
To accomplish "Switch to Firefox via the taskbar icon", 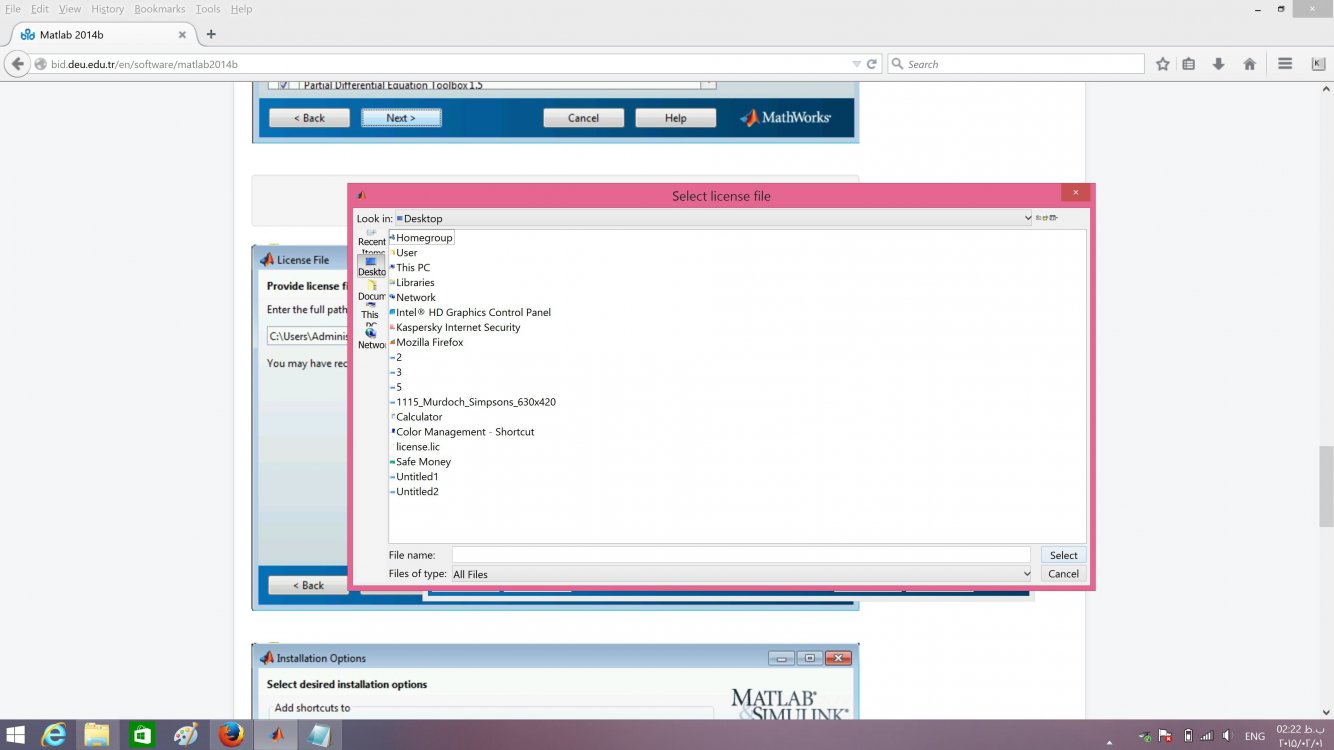I will [231, 735].
